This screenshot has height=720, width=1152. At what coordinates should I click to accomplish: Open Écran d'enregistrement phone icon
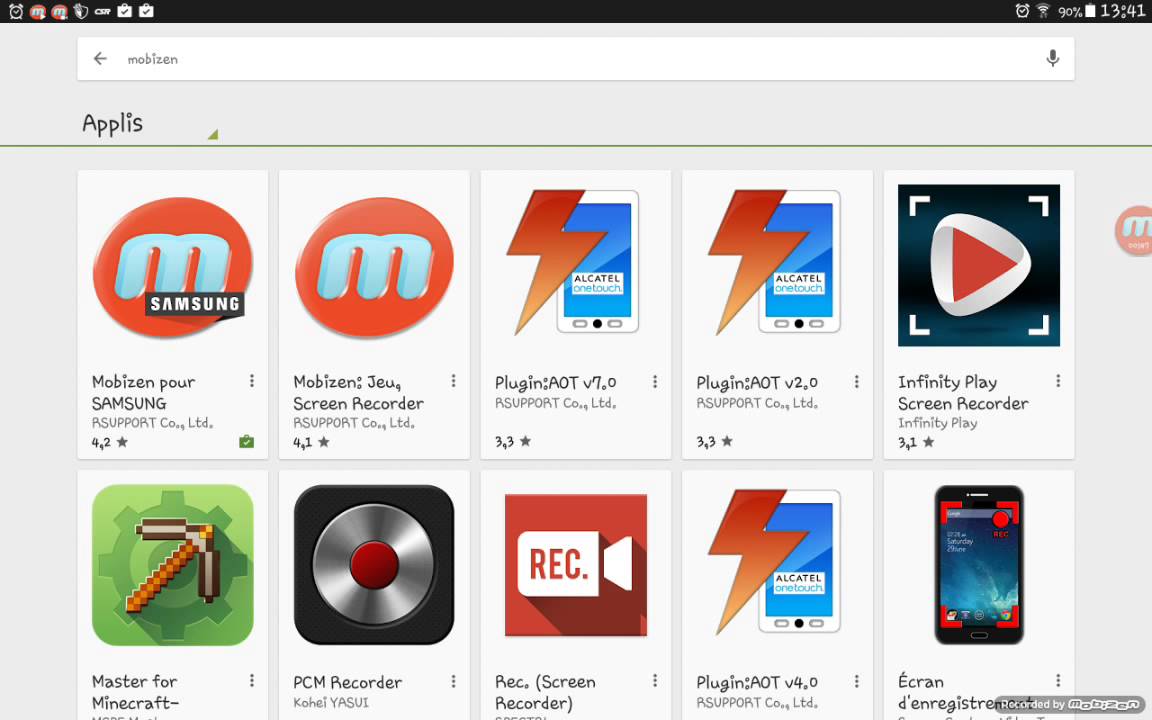[979, 565]
